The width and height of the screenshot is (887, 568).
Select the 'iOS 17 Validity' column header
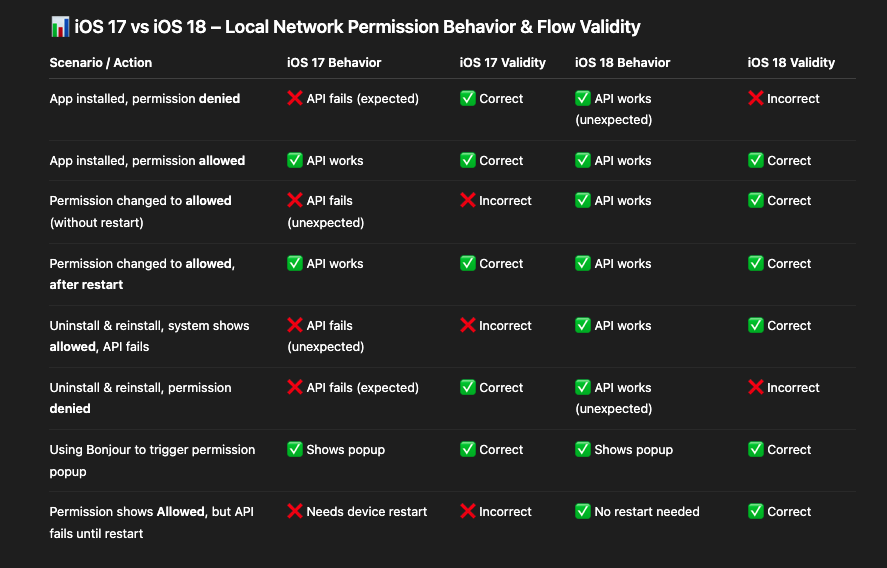(x=502, y=62)
